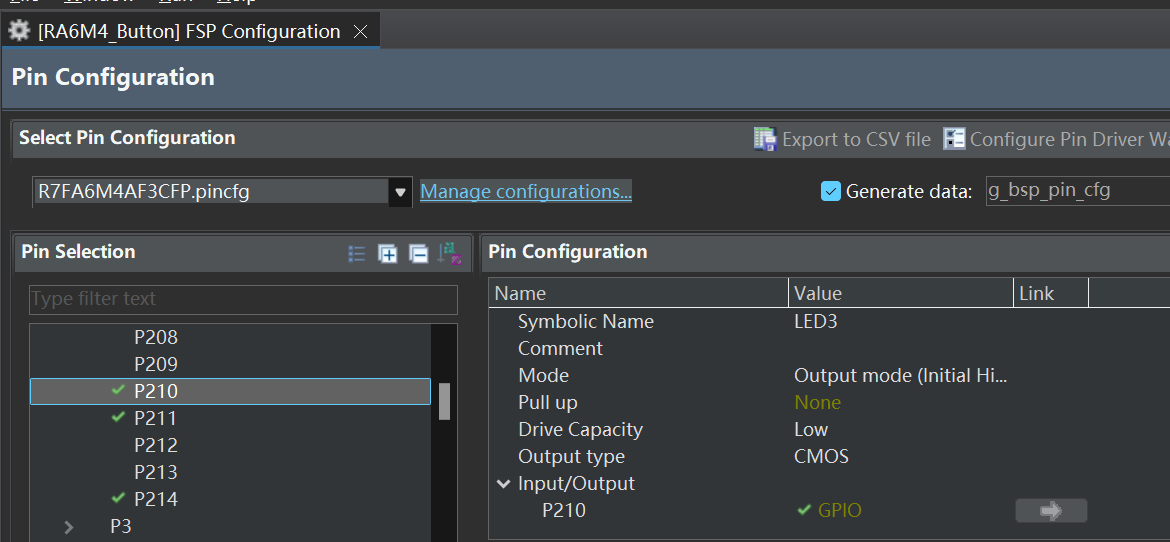Click the R7FA6M4AF3CFP.pincfg combo box
The width and height of the screenshot is (1170, 542).
222,192
